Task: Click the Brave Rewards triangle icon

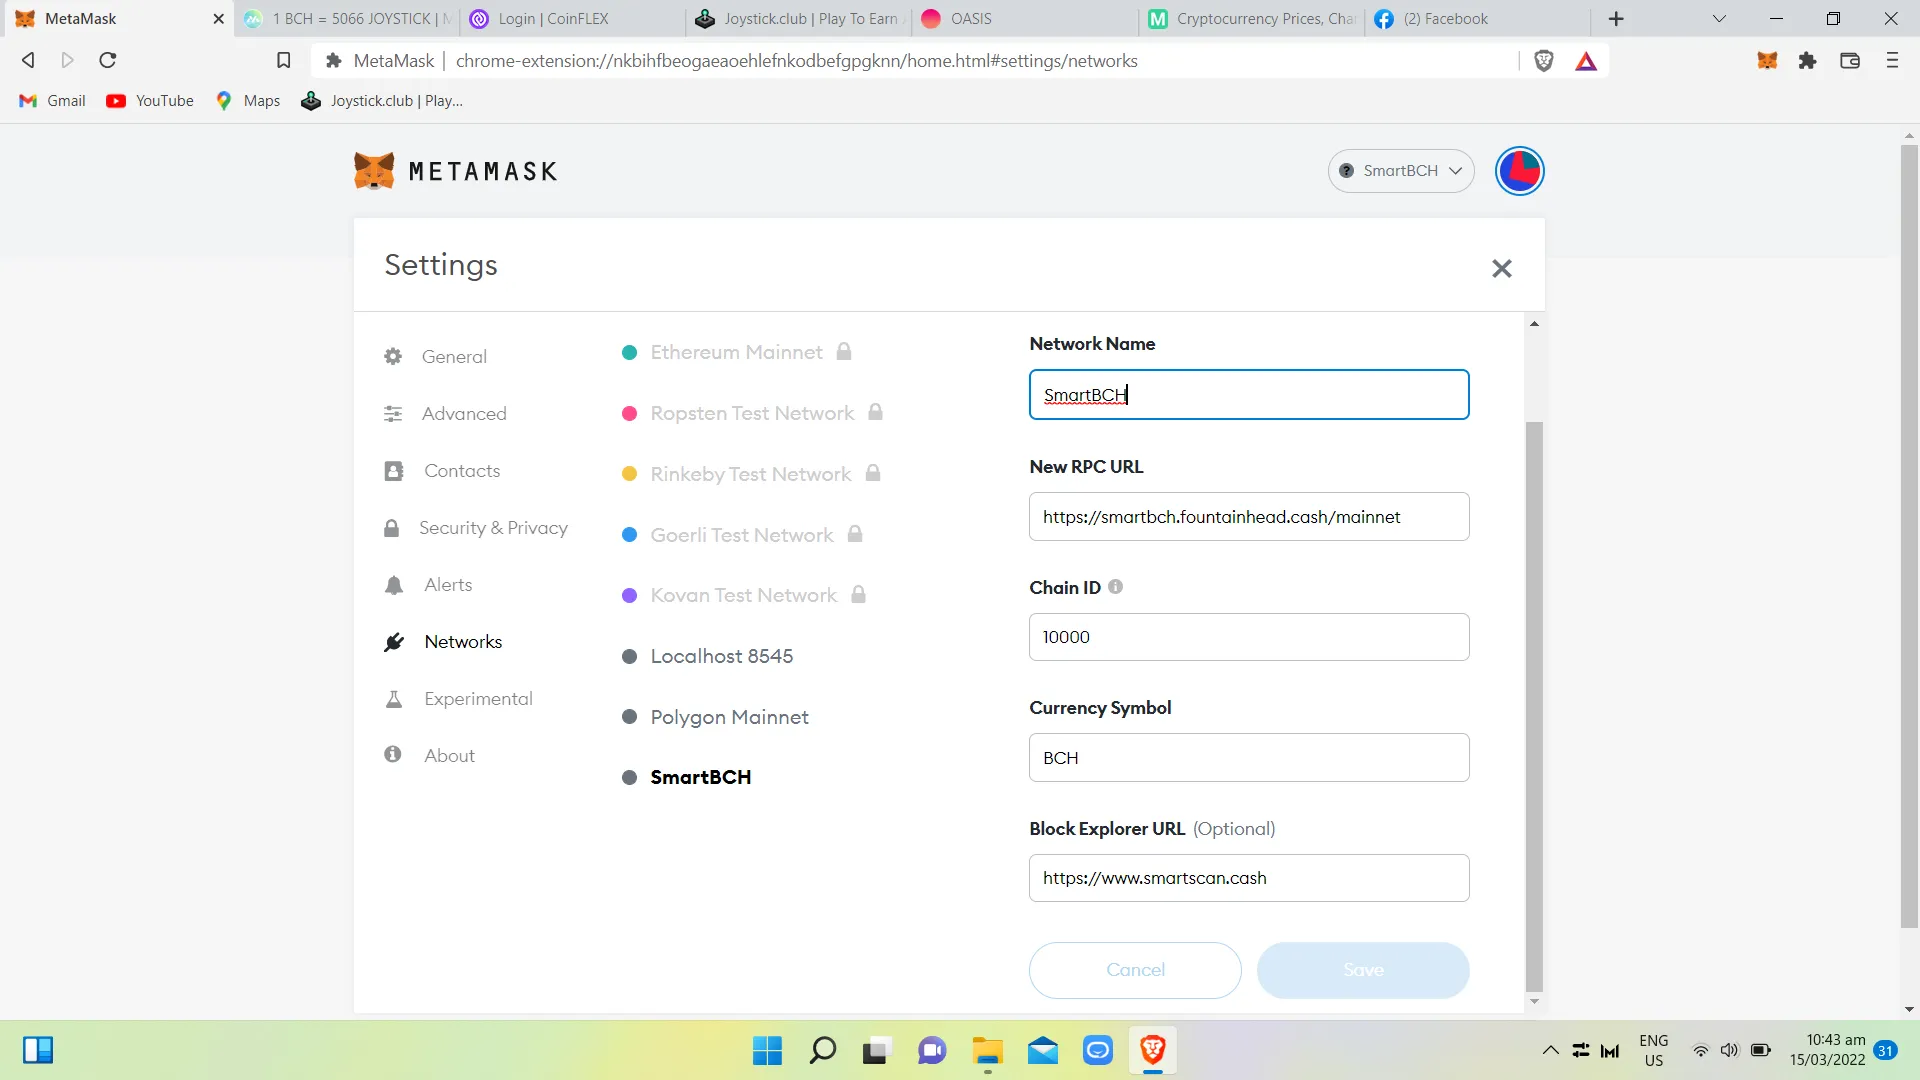Action: point(1586,61)
